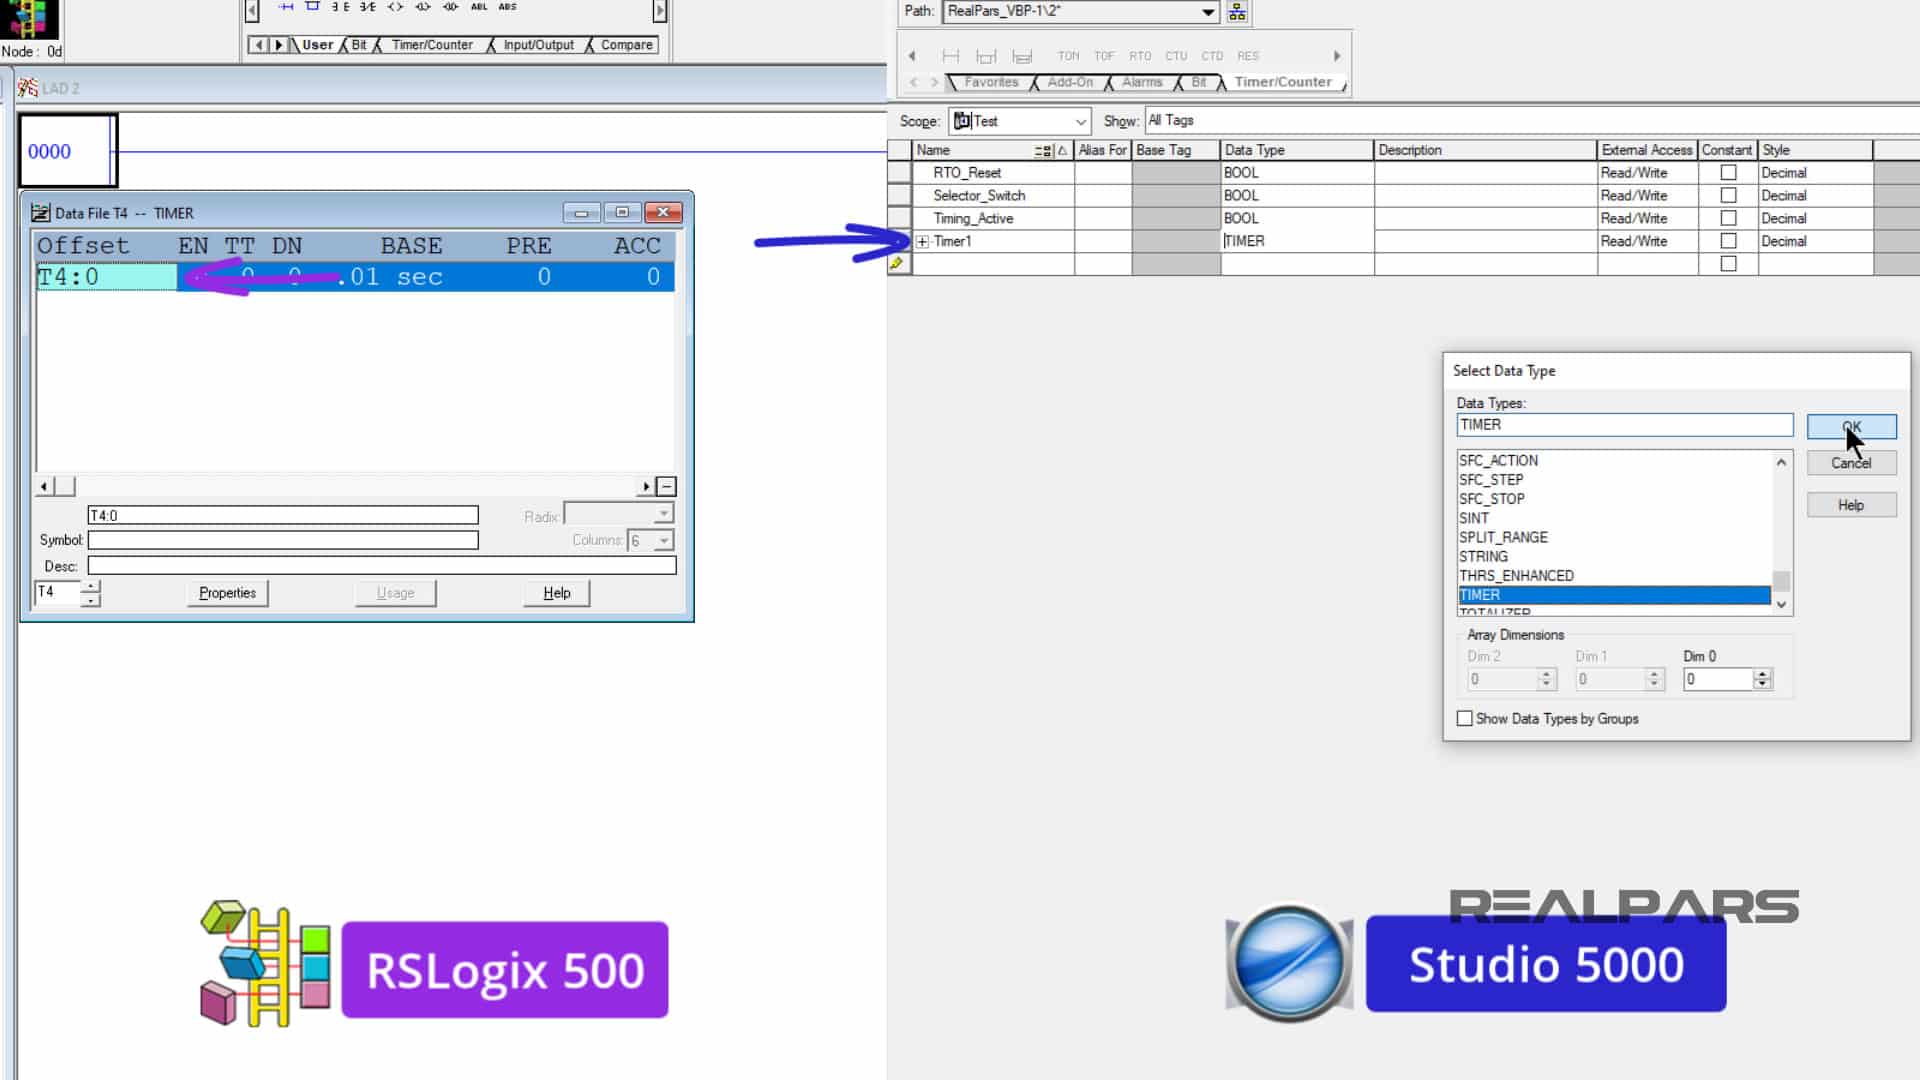Select the TON timer instruction icon
This screenshot has height=1080, width=1920.
coord(1068,56)
